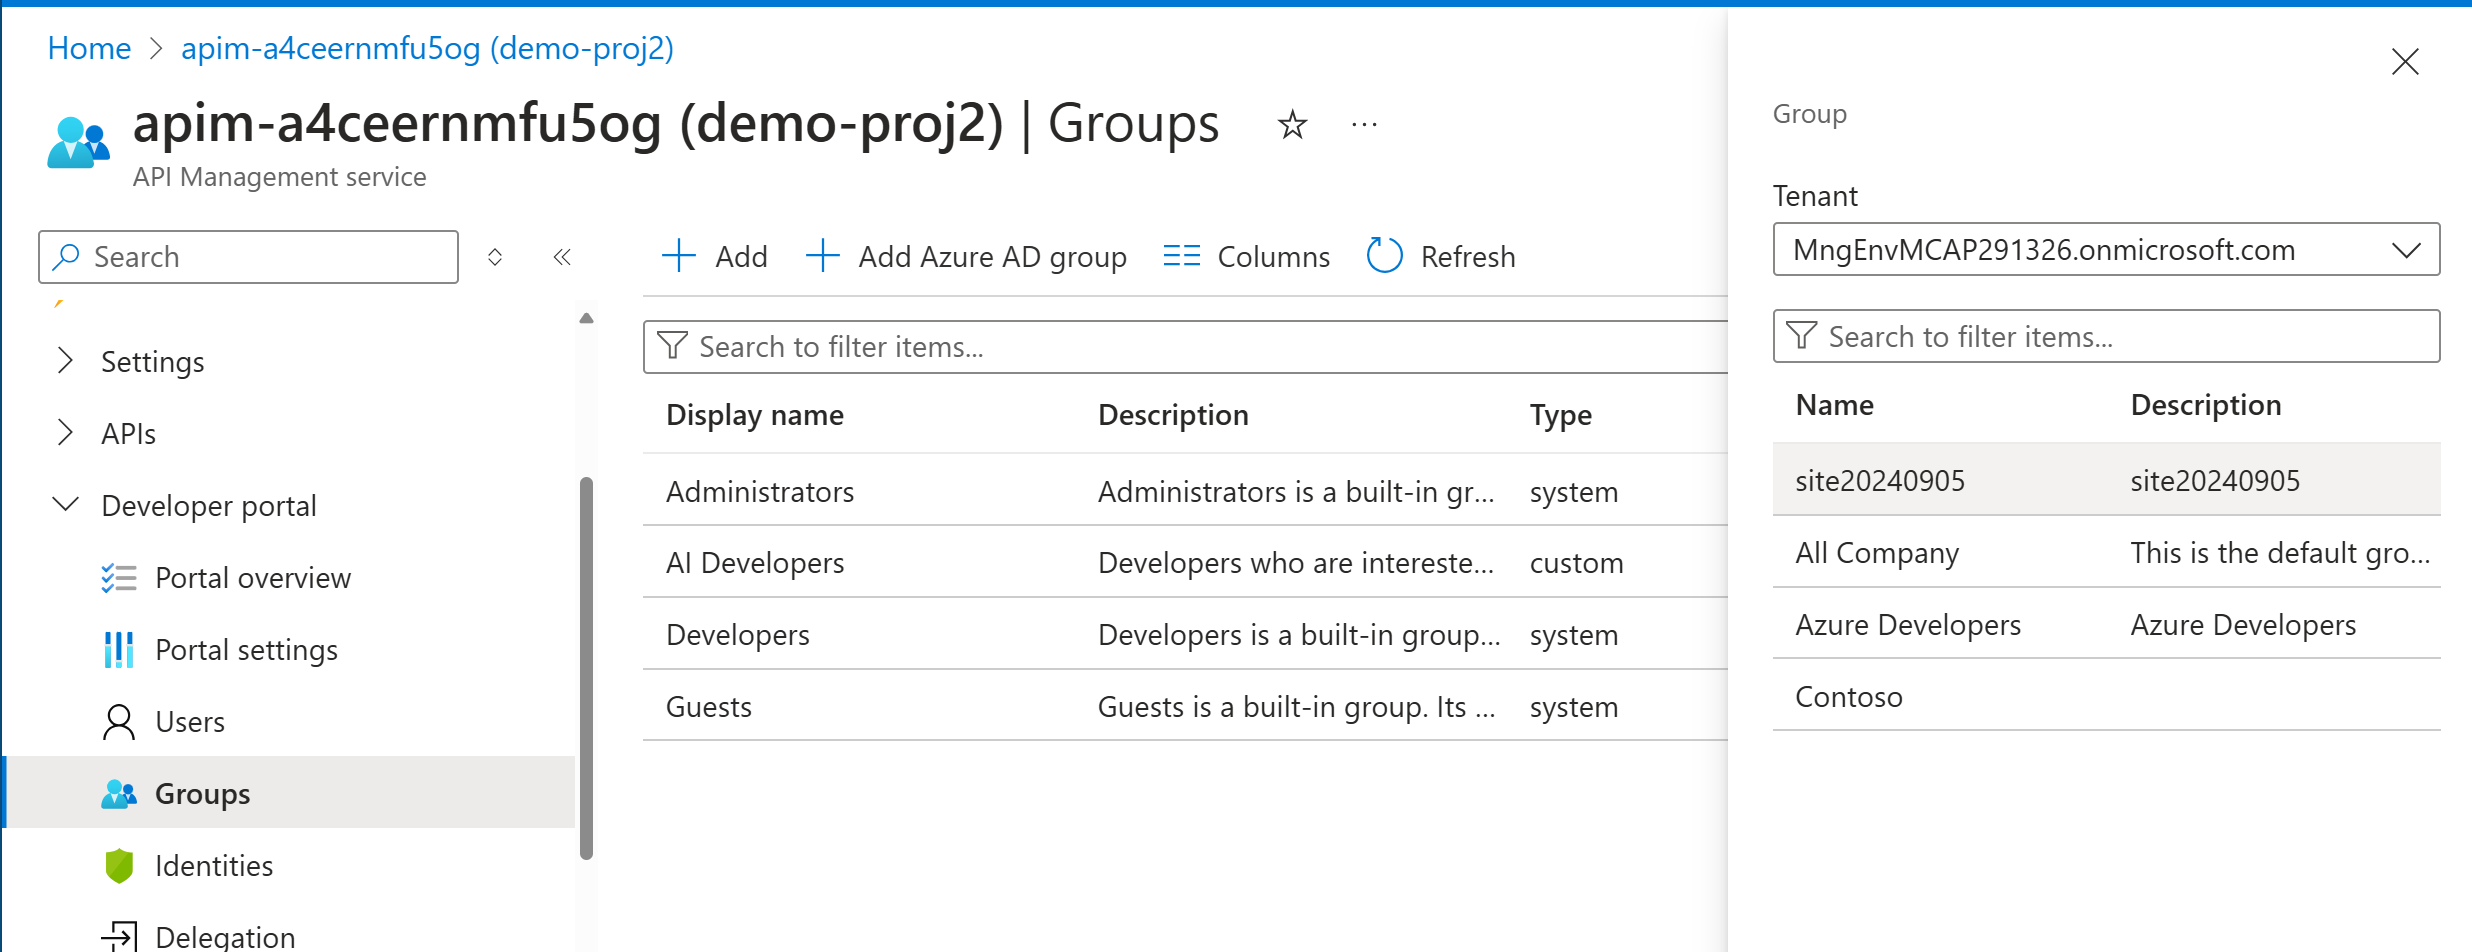Click the Columns list icon

1181,256
